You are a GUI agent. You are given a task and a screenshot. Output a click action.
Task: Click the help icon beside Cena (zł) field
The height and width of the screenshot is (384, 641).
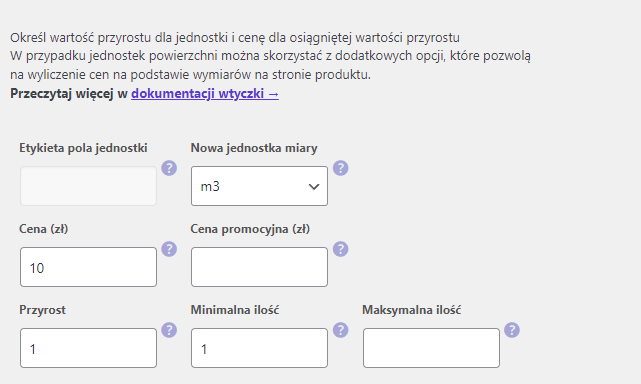(x=169, y=249)
